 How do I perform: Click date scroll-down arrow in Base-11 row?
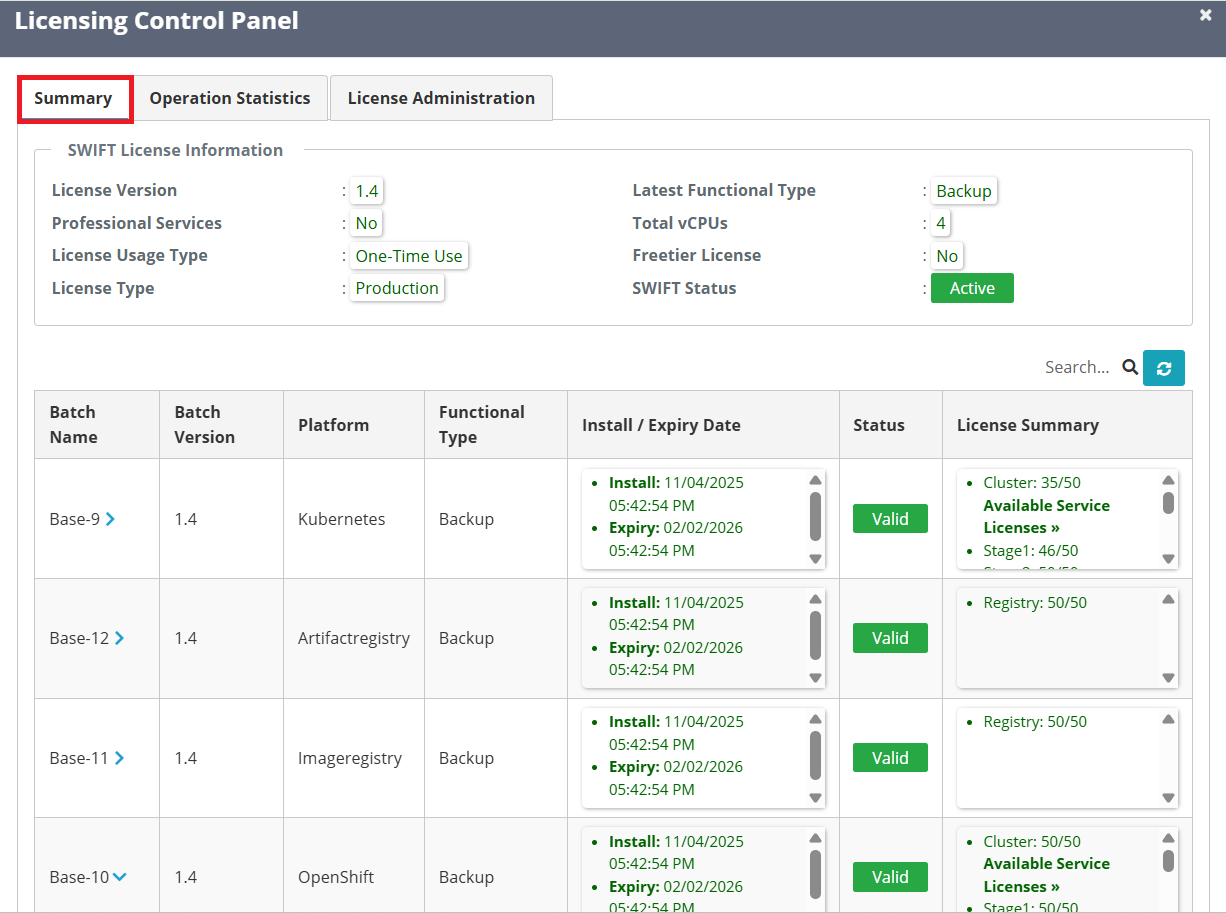(815, 798)
